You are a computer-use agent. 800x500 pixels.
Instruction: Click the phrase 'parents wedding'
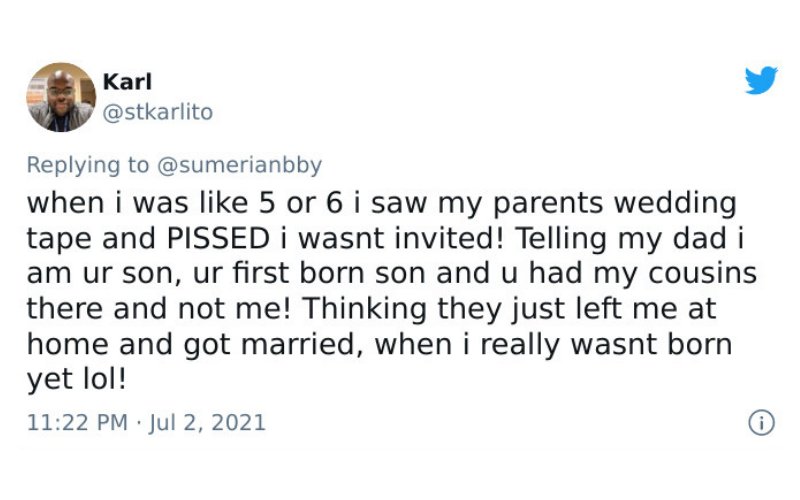[614, 203]
